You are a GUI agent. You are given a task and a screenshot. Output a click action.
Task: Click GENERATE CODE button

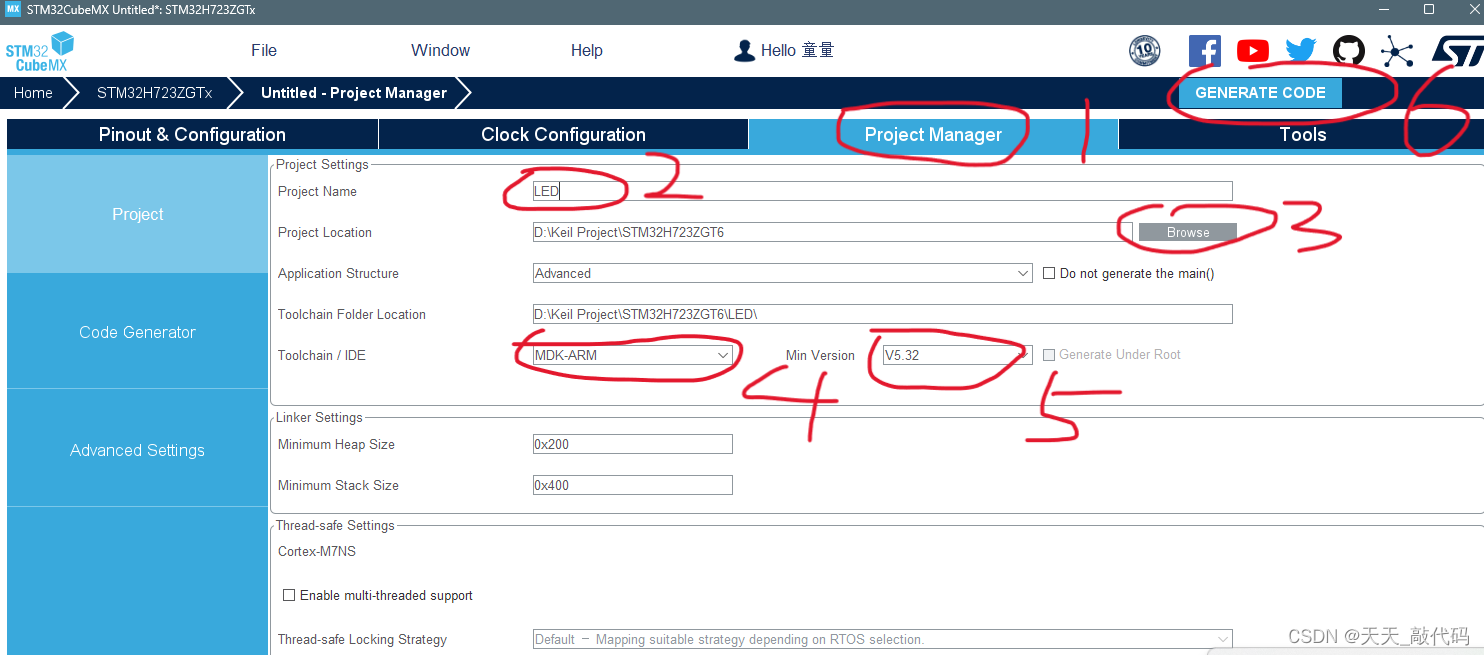tap(1260, 93)
